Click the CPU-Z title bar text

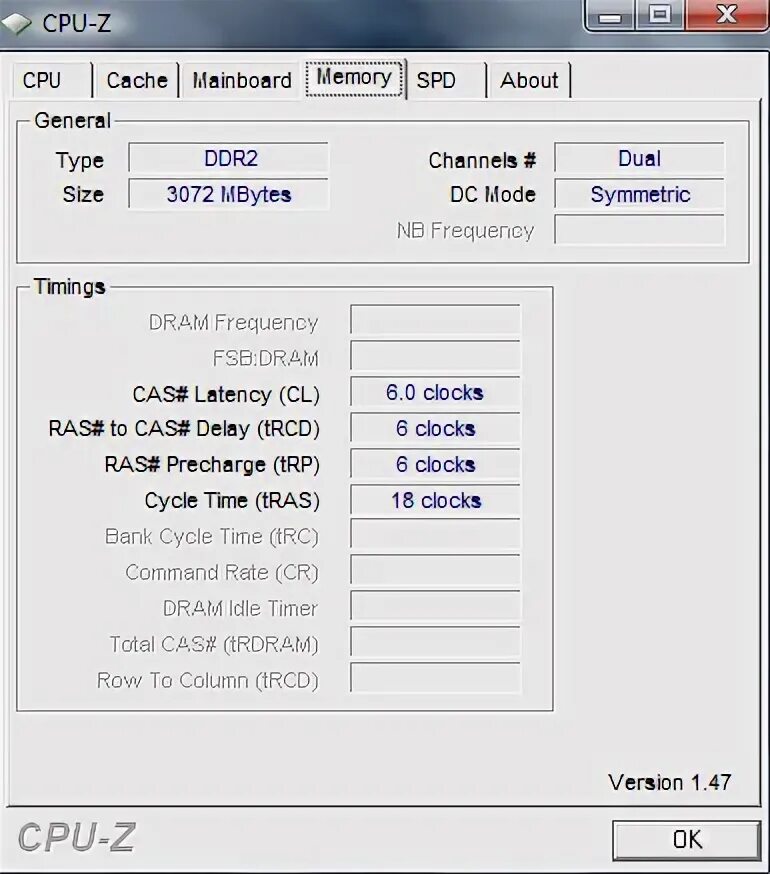[x=77, y=23]
